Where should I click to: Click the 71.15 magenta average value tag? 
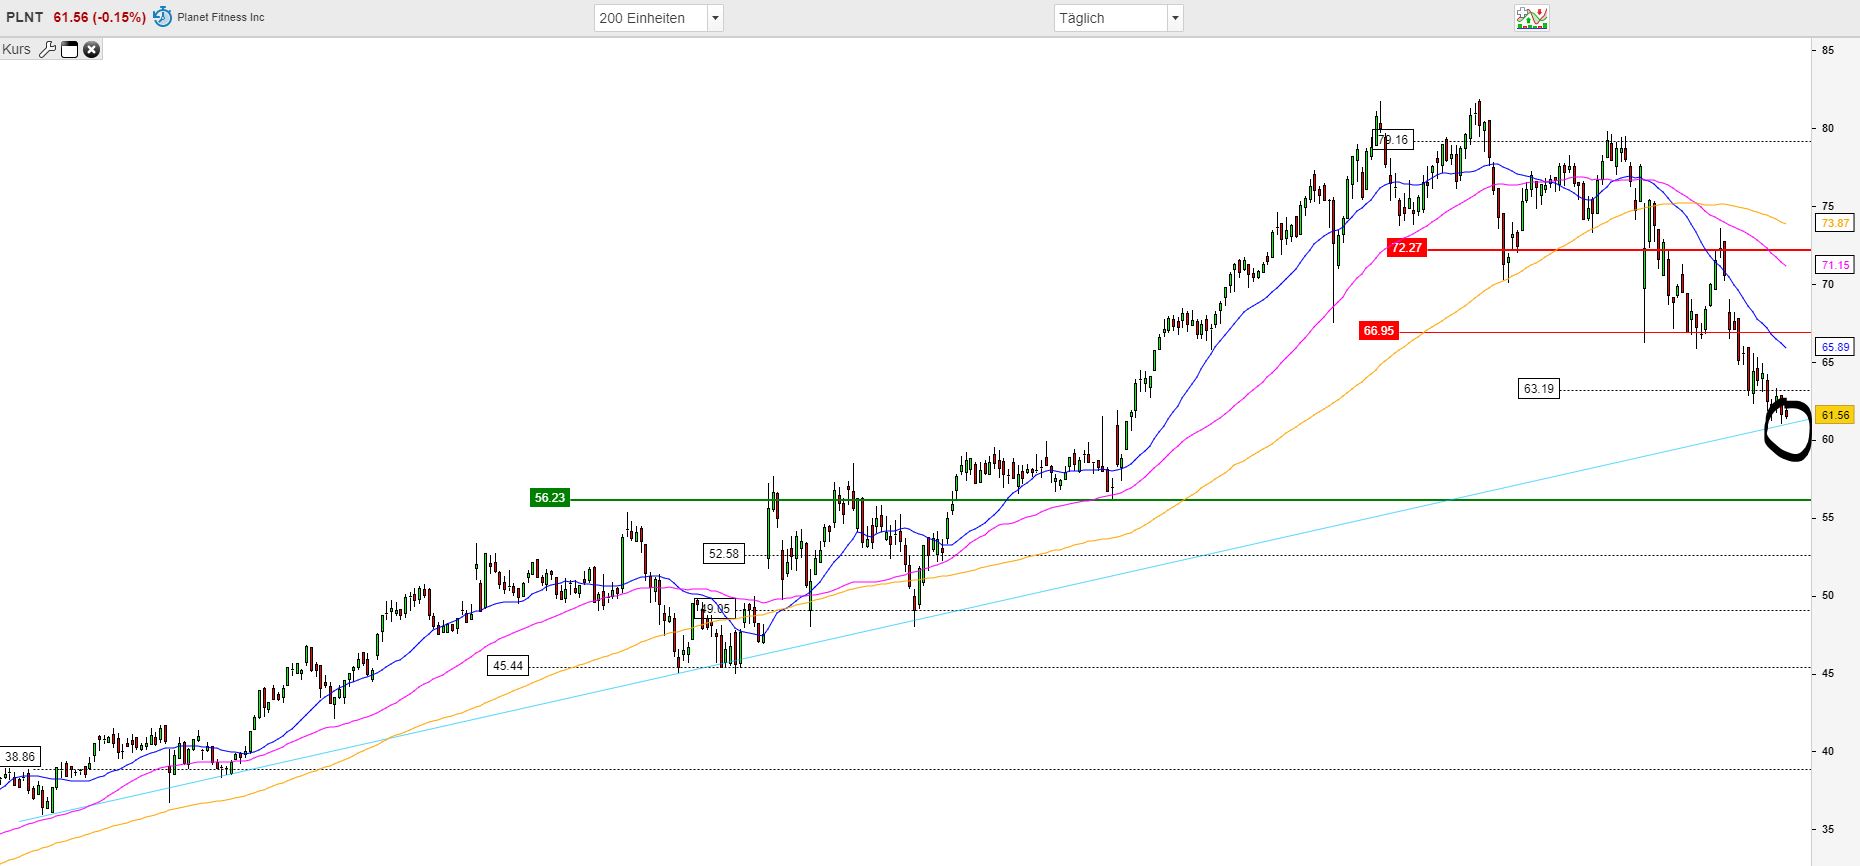1835,265
